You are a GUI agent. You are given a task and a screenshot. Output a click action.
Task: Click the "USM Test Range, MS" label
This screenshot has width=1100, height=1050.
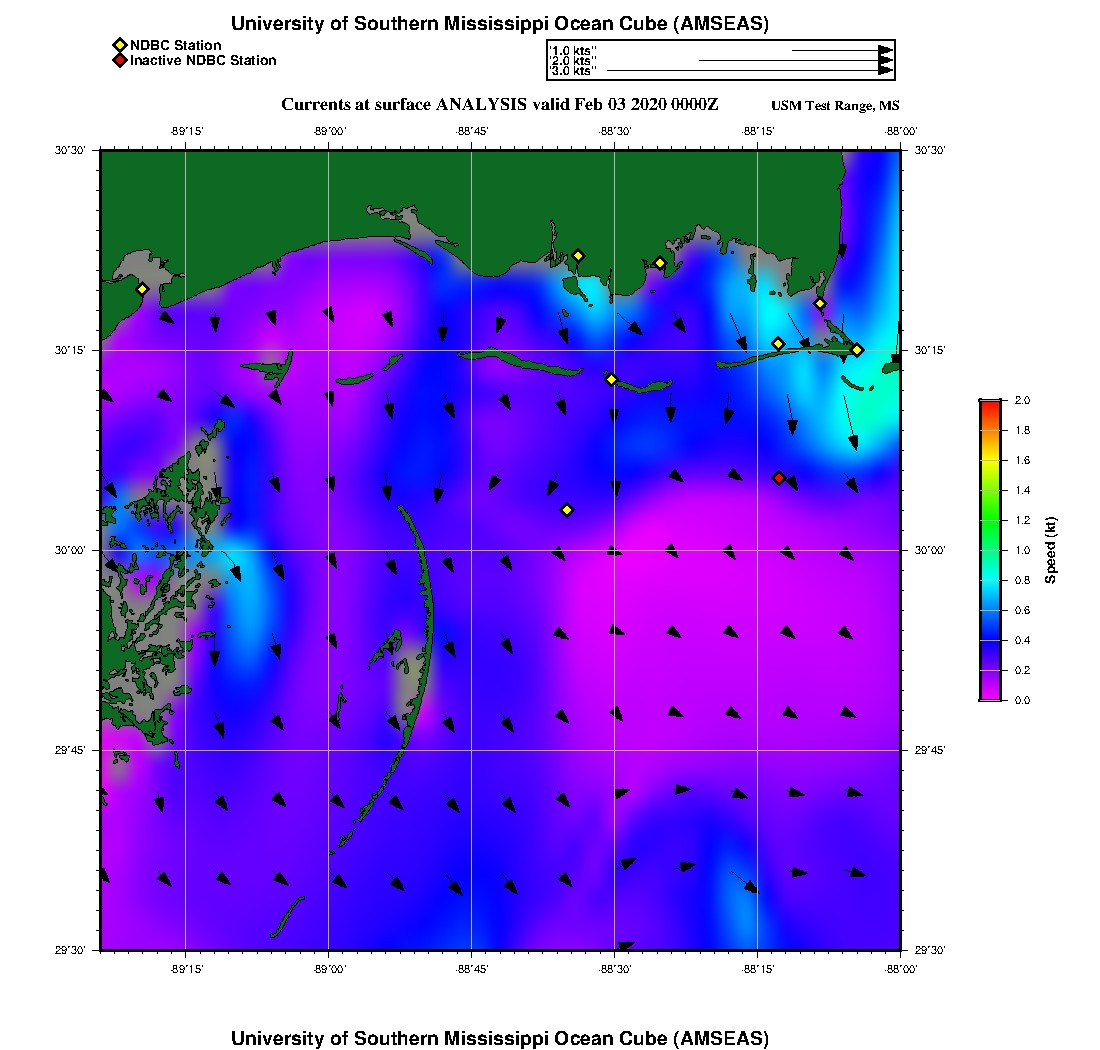tap(835, 106)
